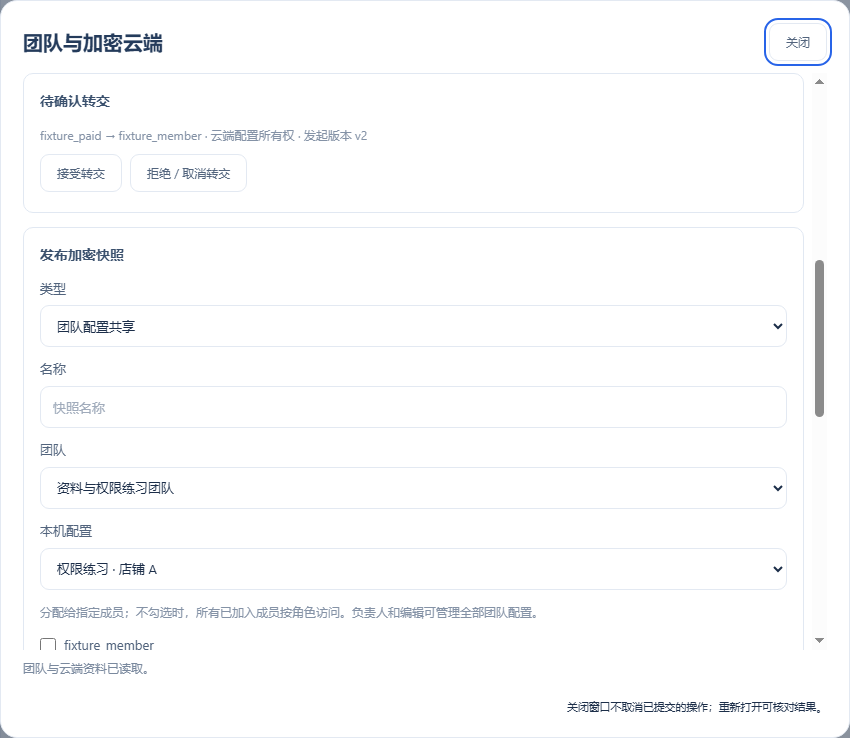The image size is (850, 738).
Task: Click the scrollbar down arrow
Action: coord(820,640)
